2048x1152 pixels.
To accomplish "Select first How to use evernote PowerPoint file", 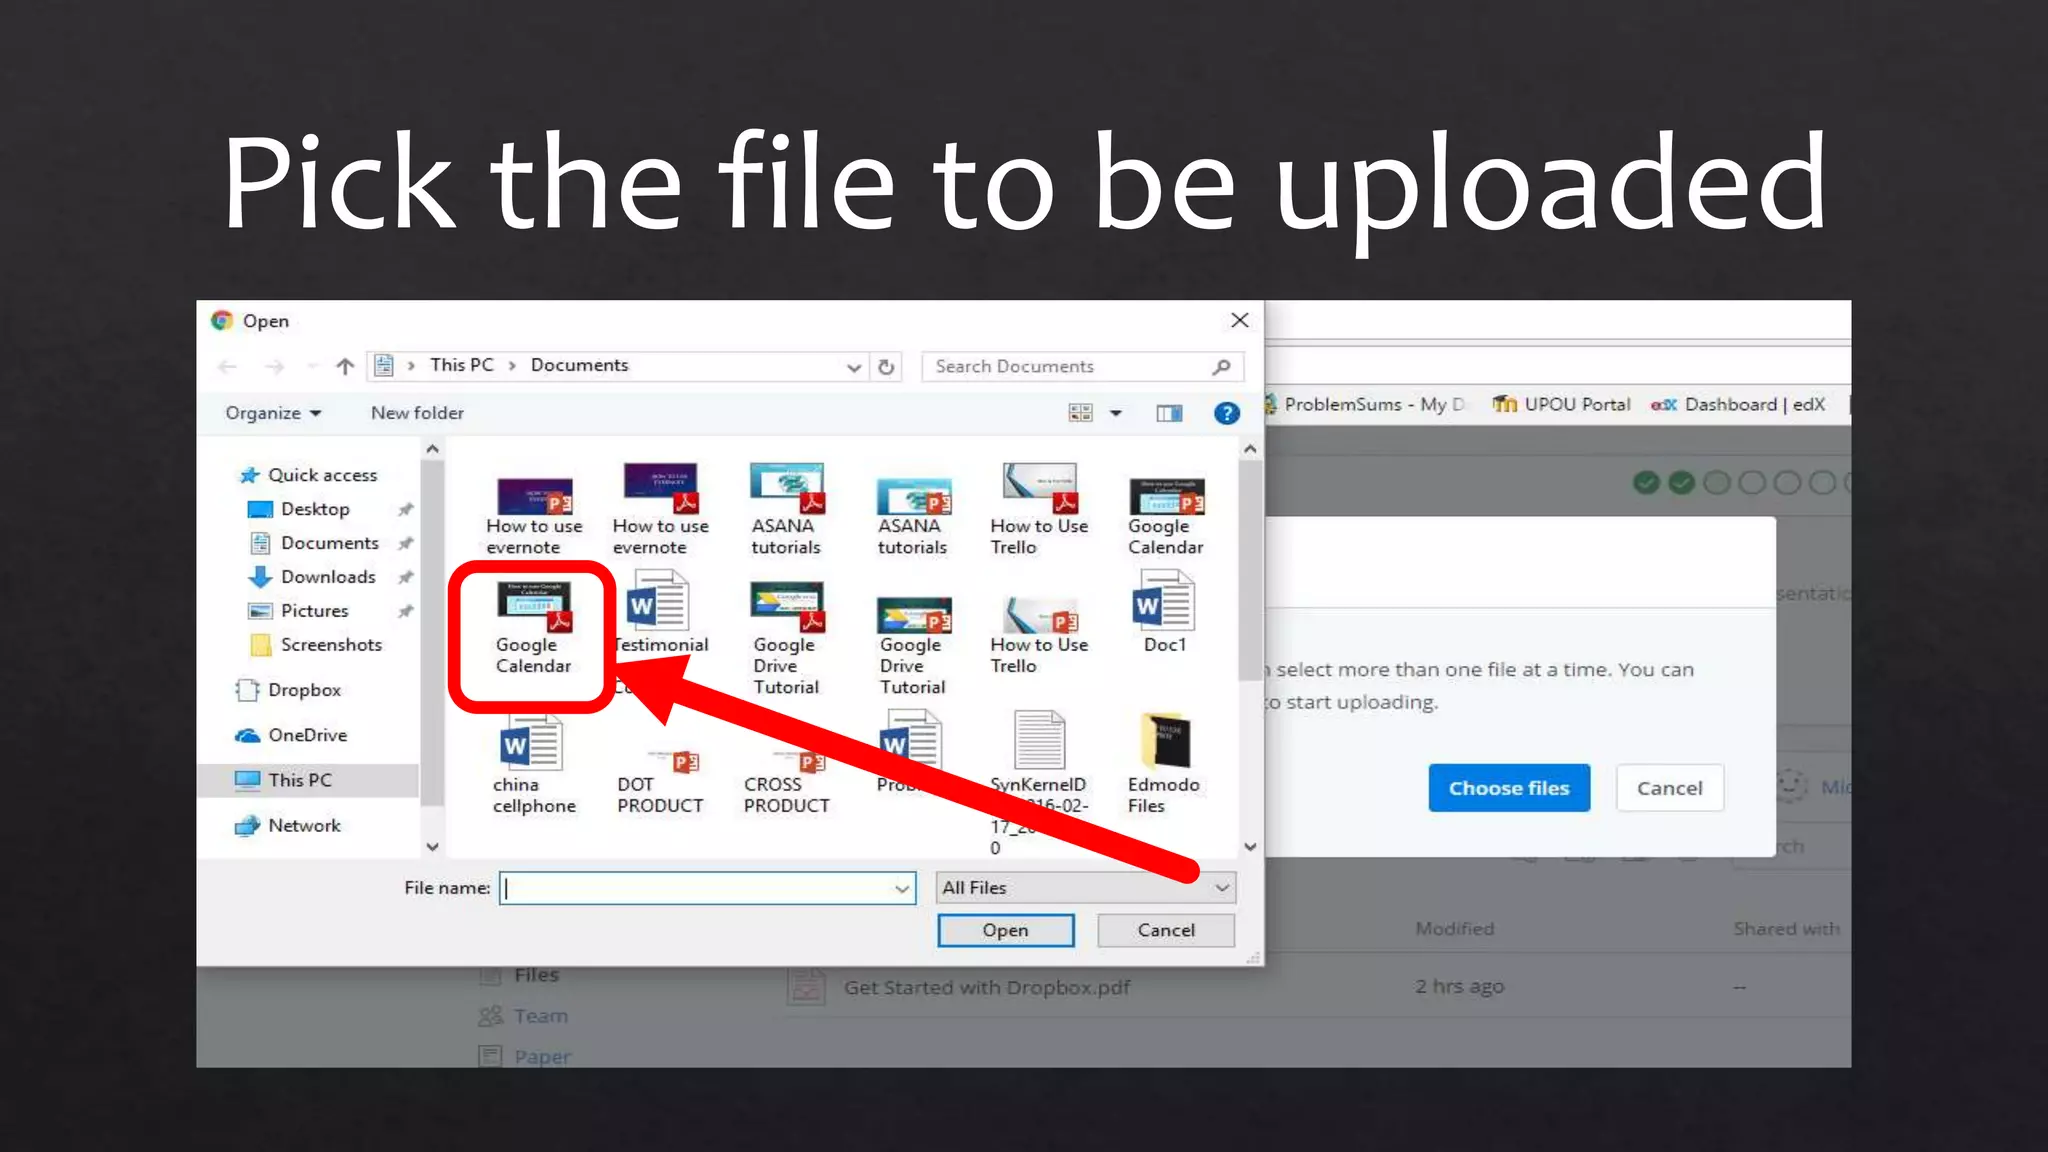I will pyautogui.click(x=534, y=516).
